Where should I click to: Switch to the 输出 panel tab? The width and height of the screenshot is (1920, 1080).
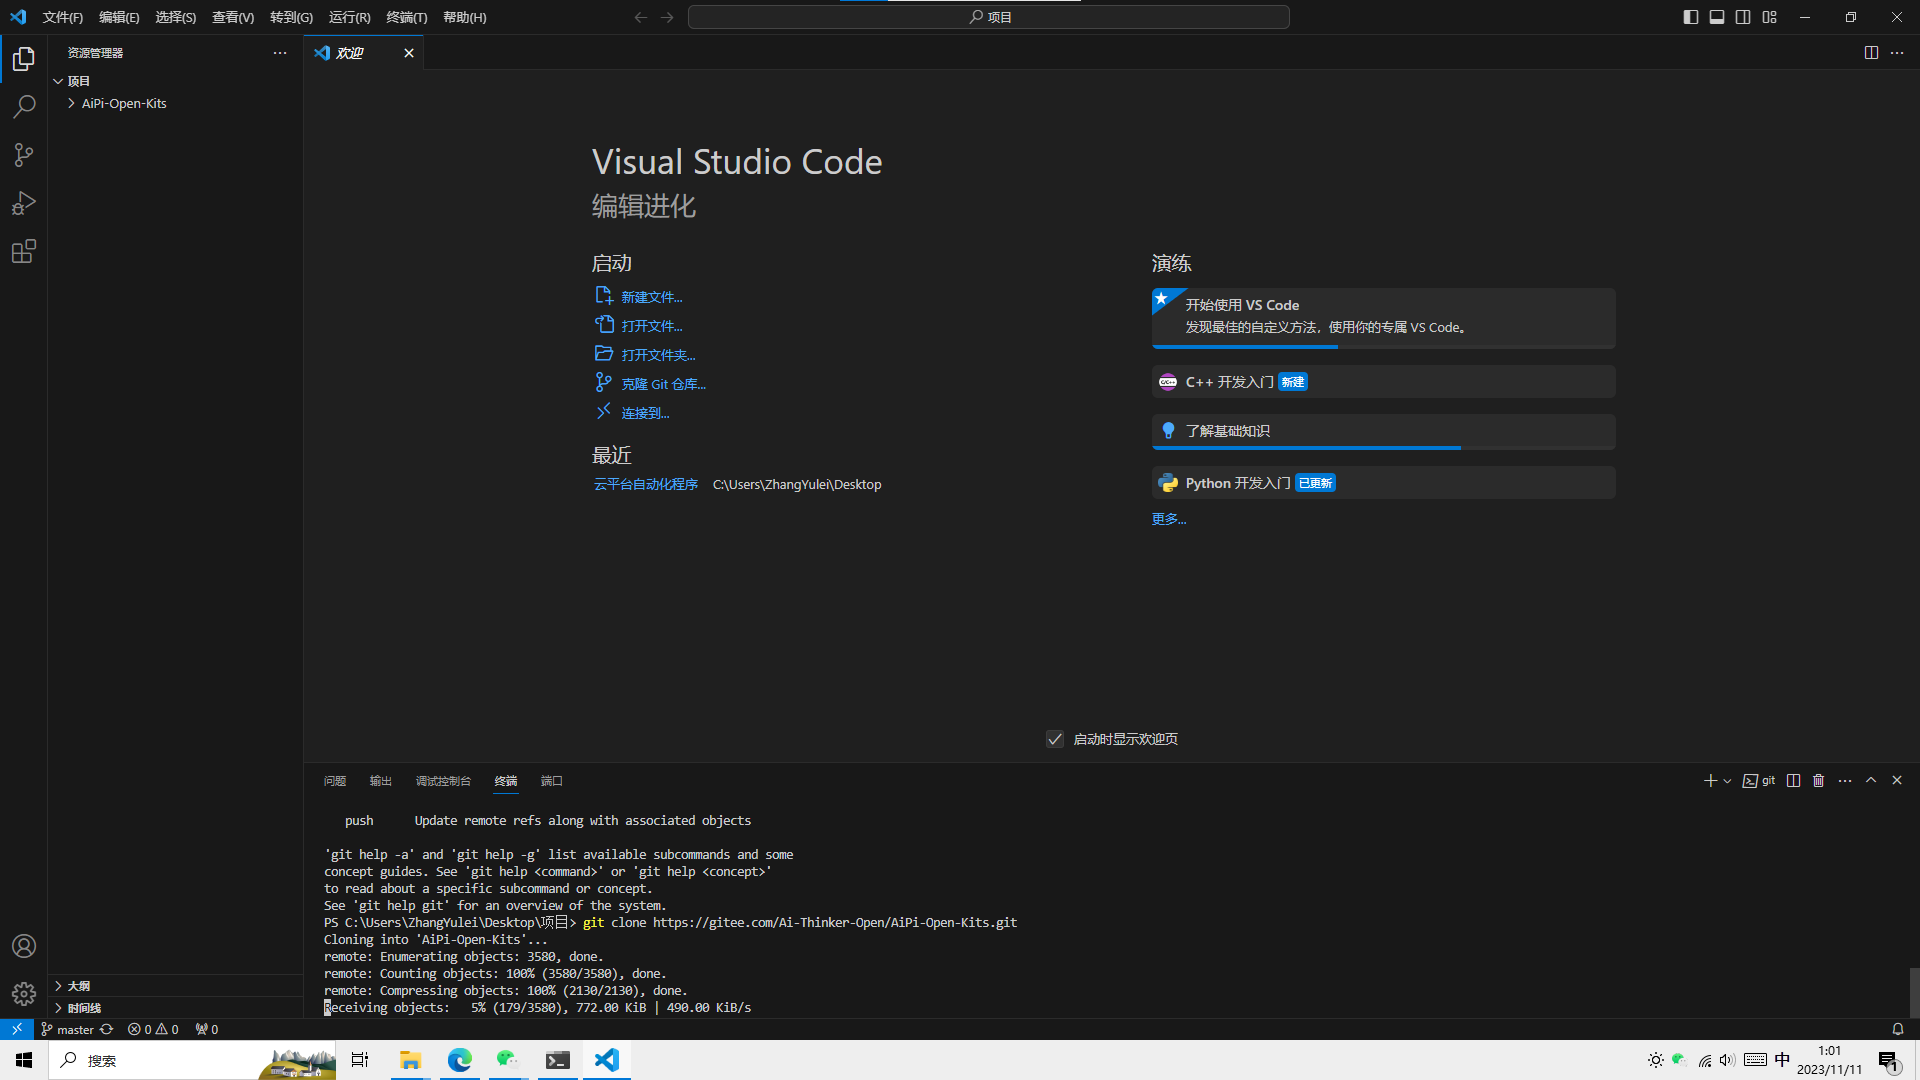coord(381,781)
